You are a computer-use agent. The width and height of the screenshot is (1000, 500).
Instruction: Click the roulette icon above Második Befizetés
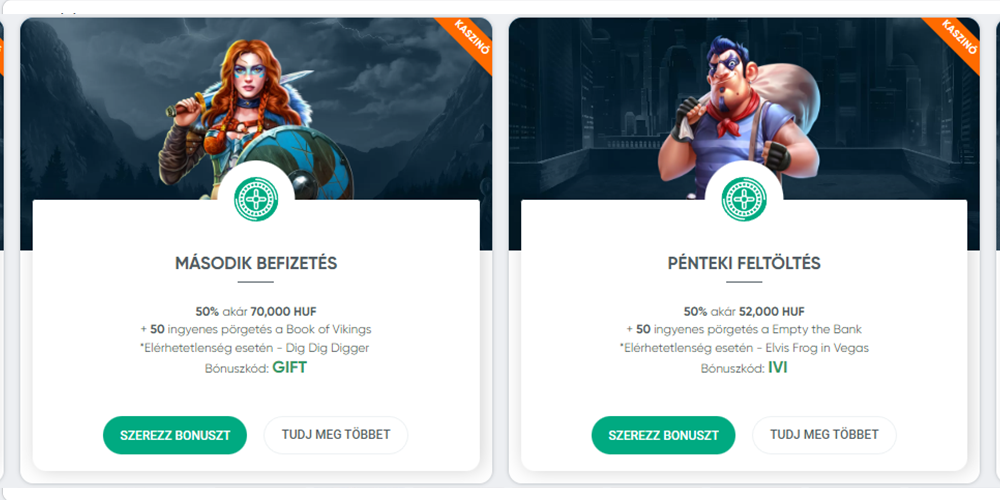pyautogui.click(x=256, y=198)
